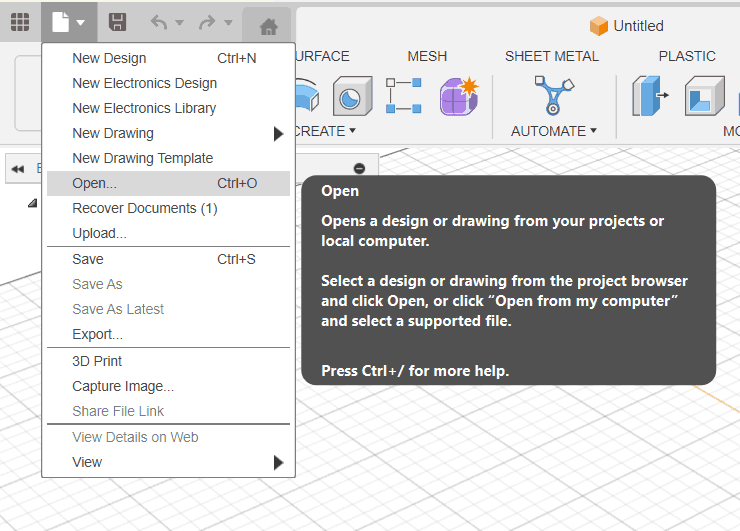Expand the browser tree root triangle
Image resolution: width=740 pixels, height=531 pixels.
point(32,203)
